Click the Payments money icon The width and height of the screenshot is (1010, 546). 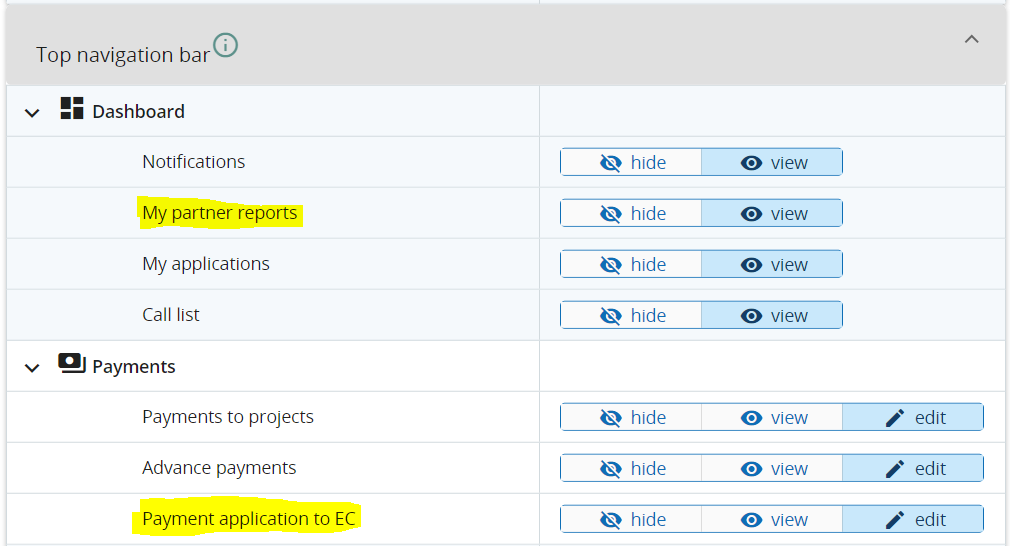point(71,364)
